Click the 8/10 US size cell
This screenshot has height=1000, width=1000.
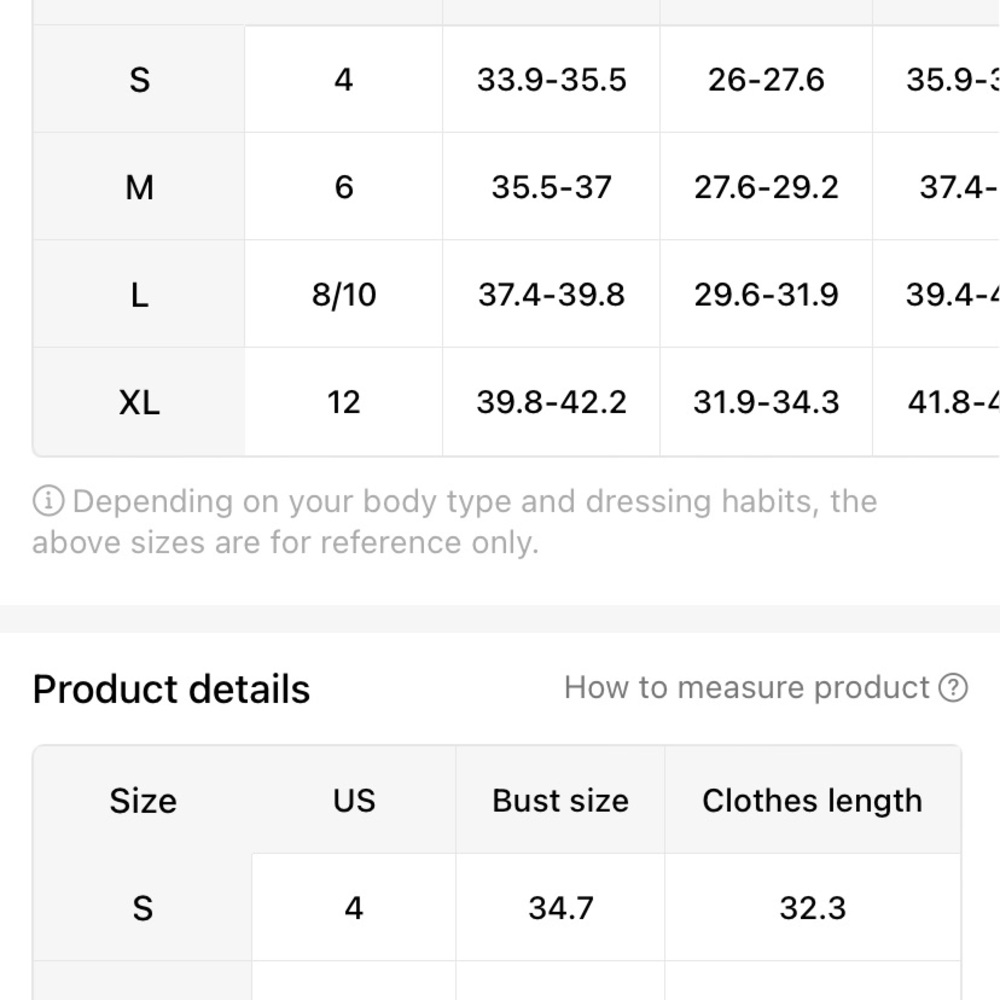point(344,295)
